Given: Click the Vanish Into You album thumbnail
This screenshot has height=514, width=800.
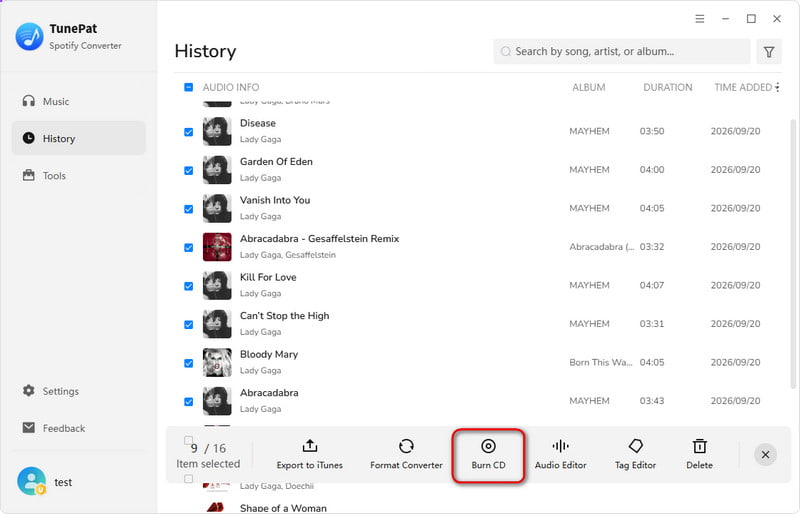Looking at the screenshot, I should coord(217,208).
